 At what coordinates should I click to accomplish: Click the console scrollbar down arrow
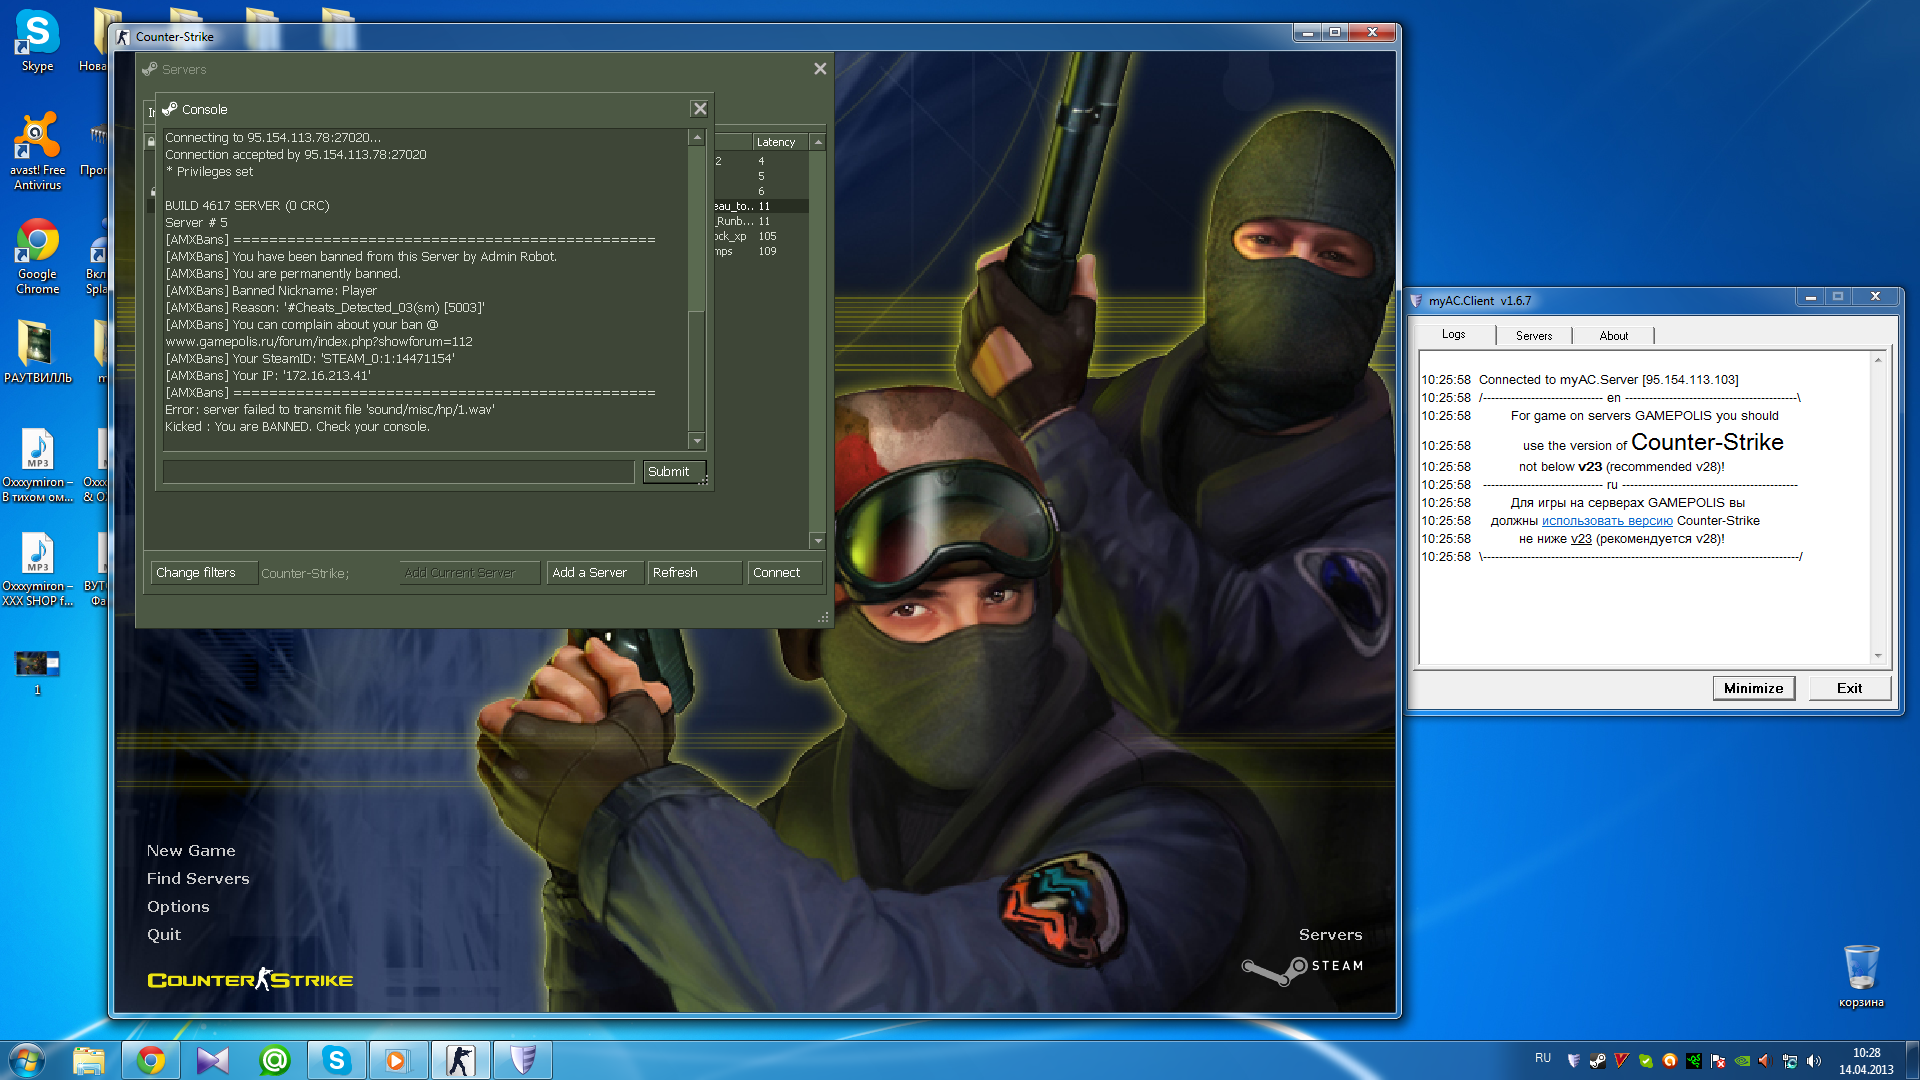[x=697, y=442]
